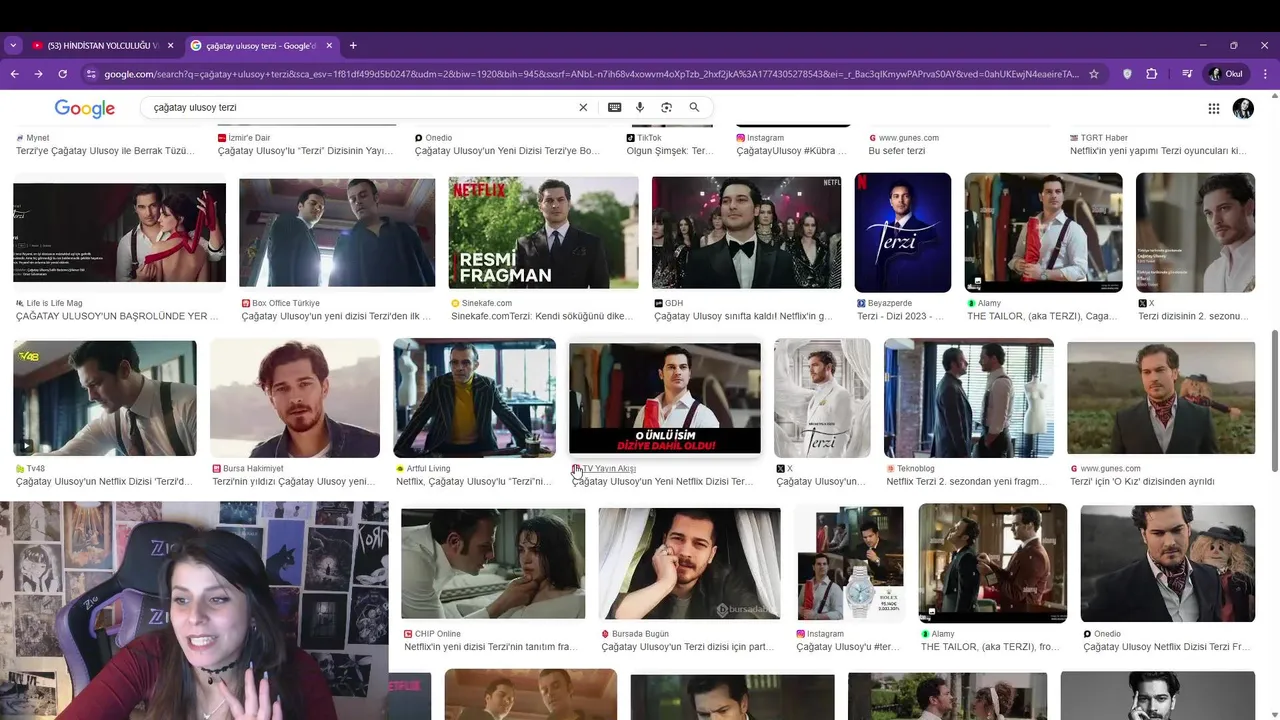The height and width of the screenshot is (720, 1280).
Task: Open the Bursada Bugün portrait thumbnail
Action: pyautogui.click(x=689, y=563)
